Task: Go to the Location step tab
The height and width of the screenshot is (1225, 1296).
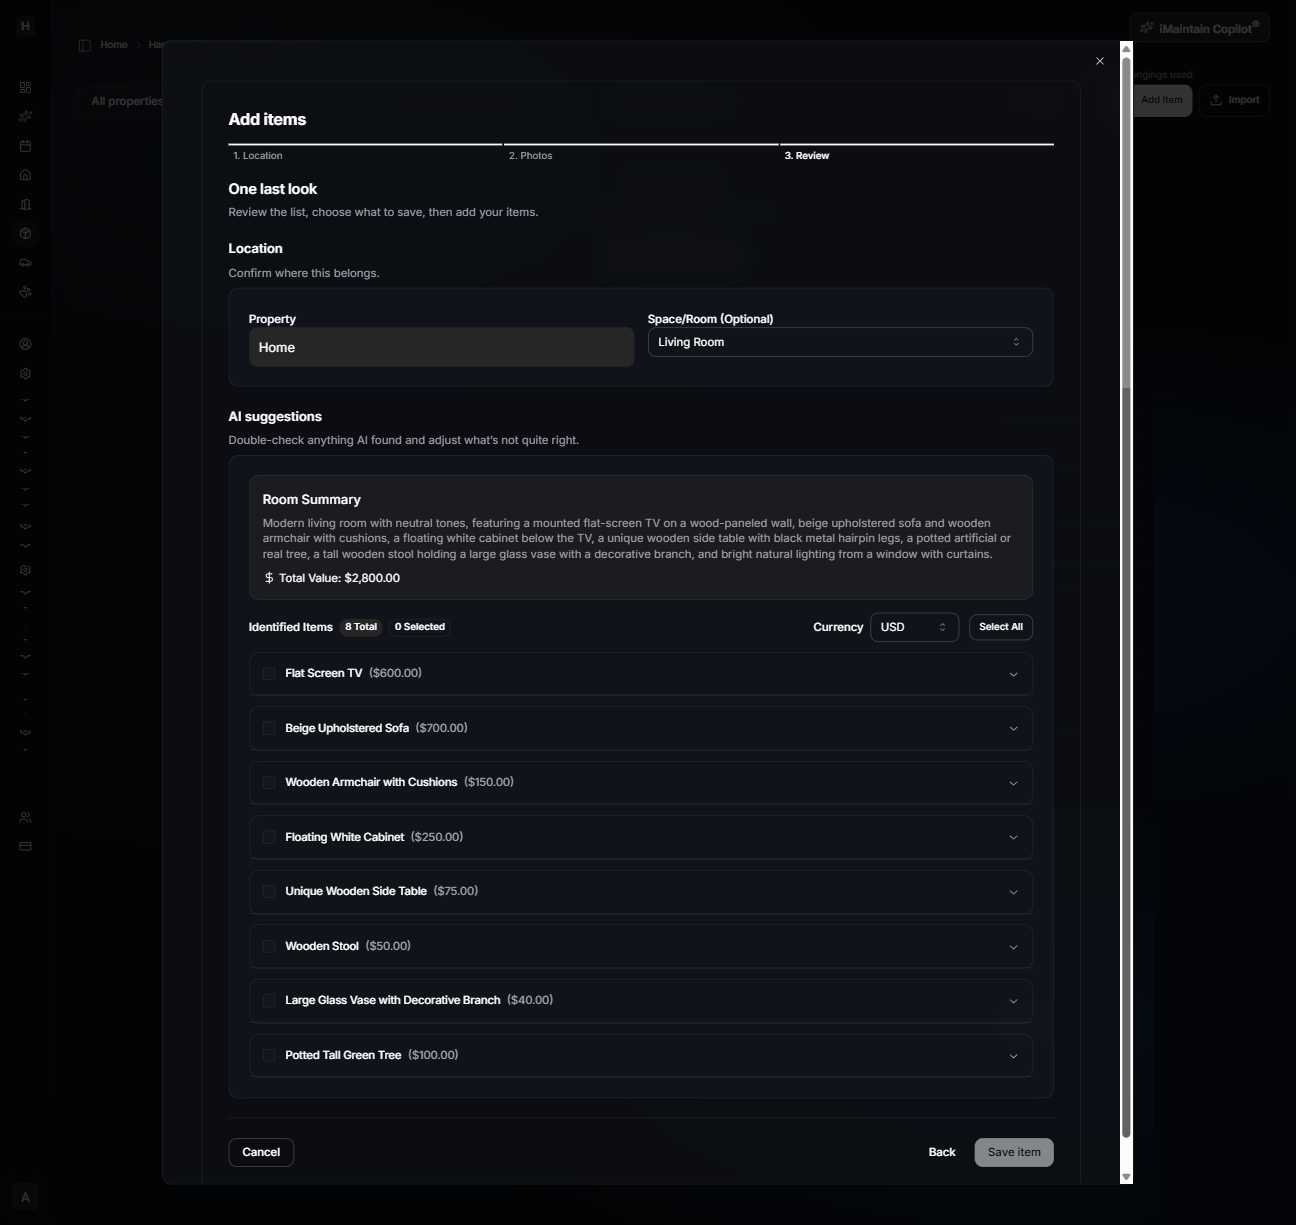Action: pyautogui.click(x=258, y=155)
